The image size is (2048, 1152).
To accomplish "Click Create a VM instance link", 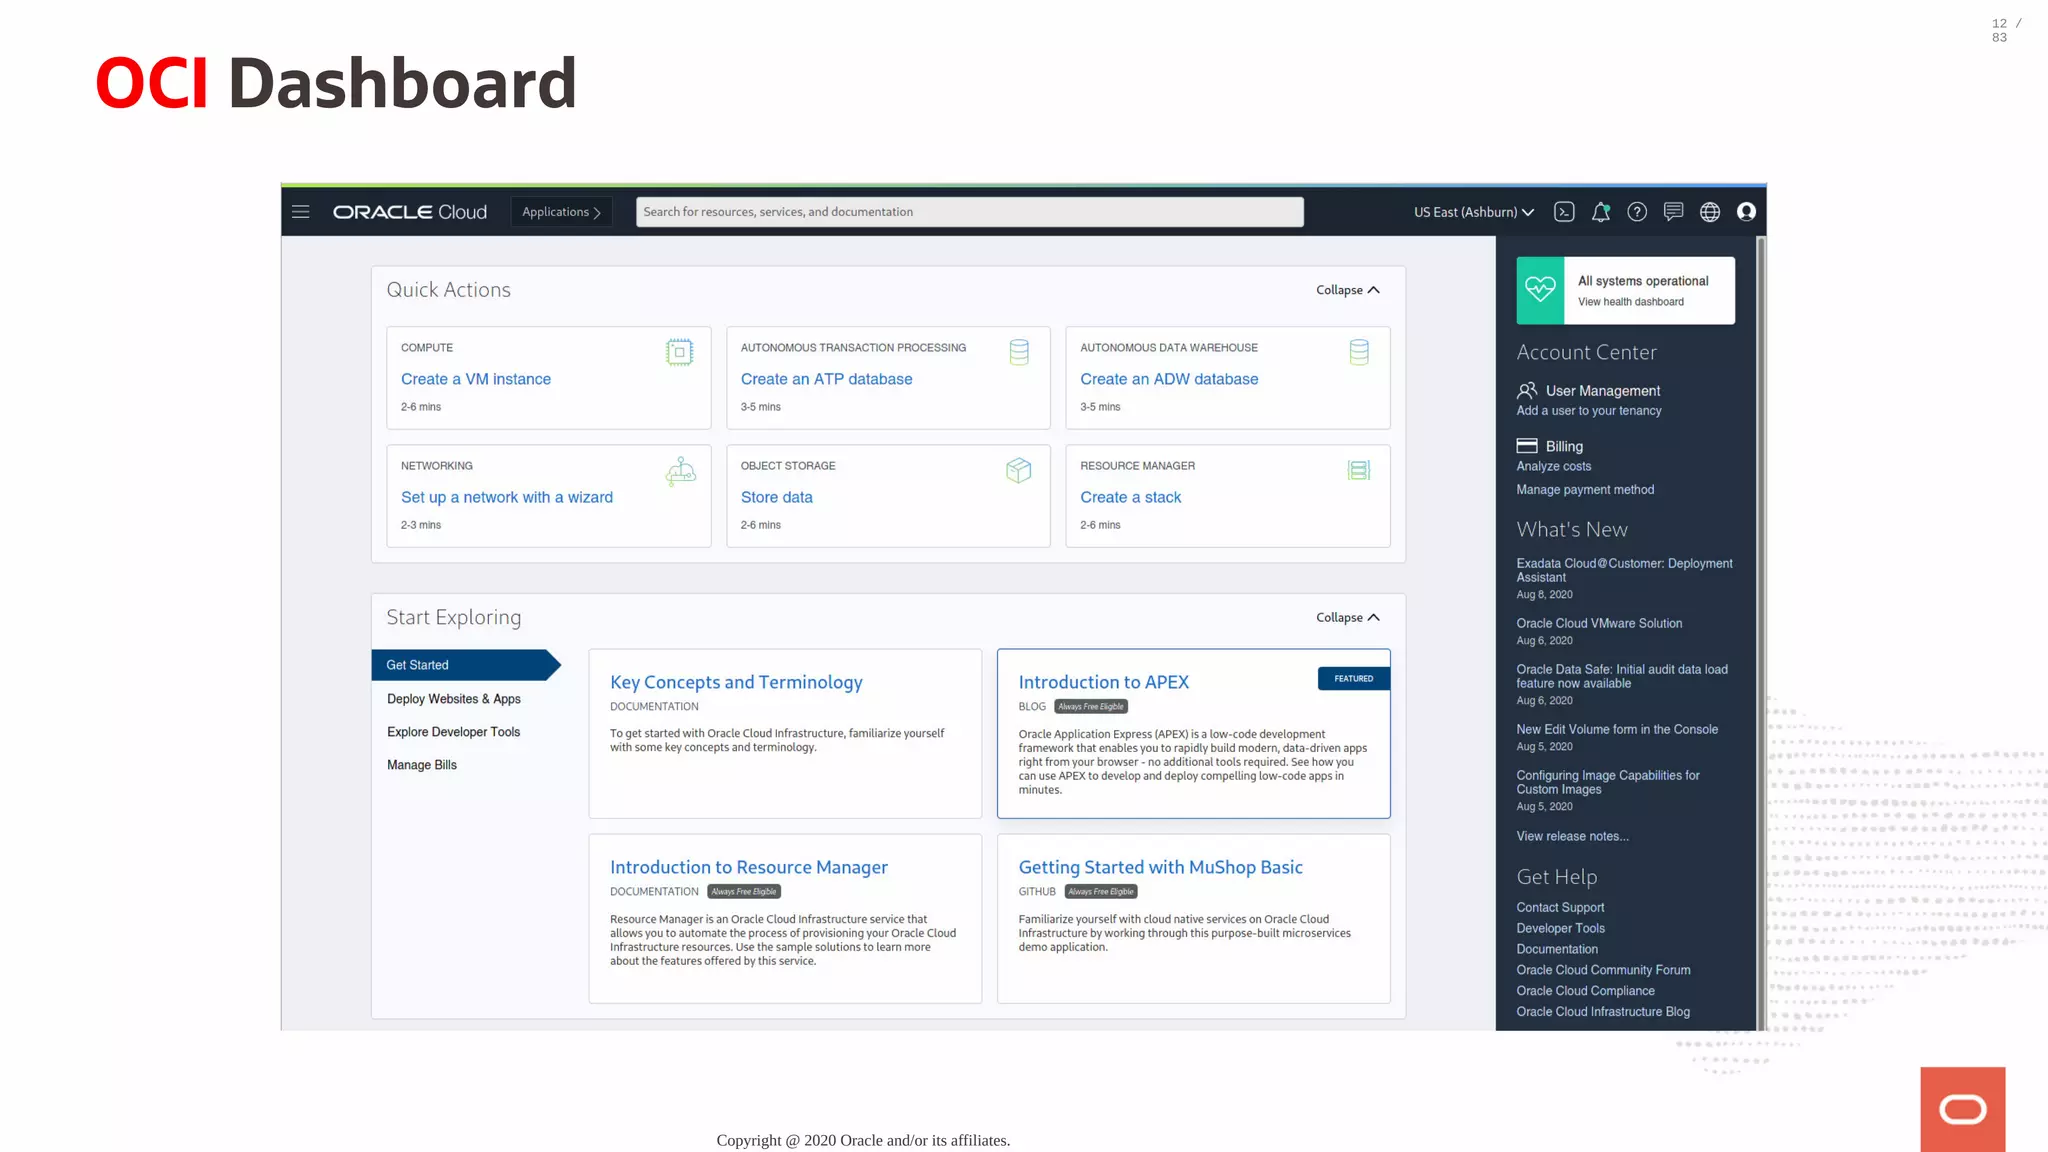I will click(x=476, y=379).
